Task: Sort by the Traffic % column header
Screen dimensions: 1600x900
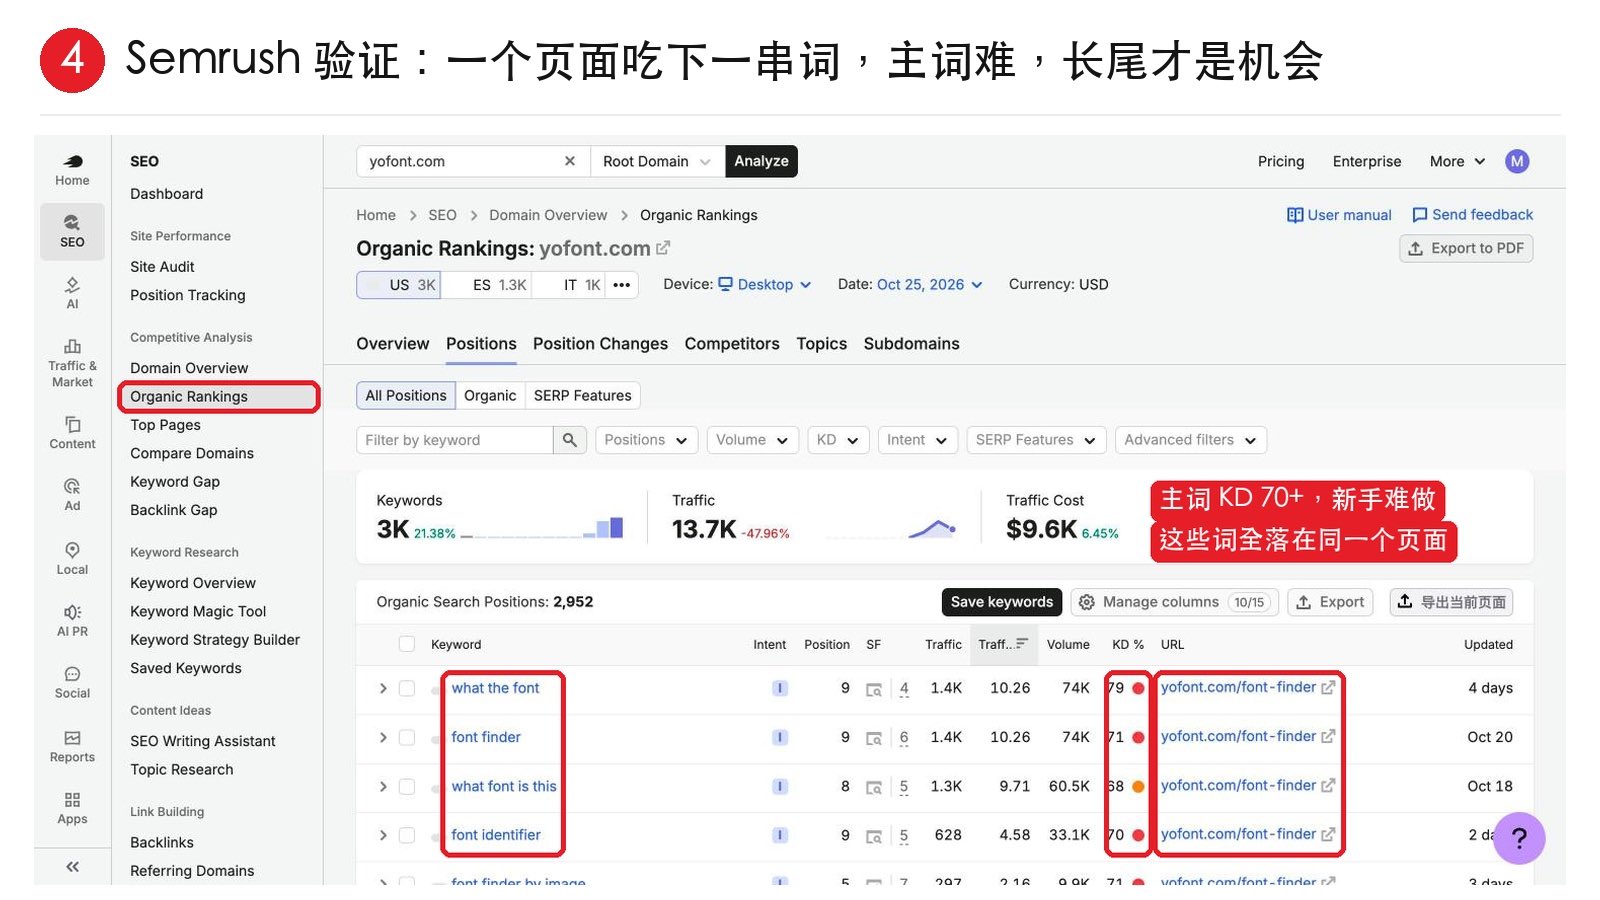Action: (x=1003, y=645)
